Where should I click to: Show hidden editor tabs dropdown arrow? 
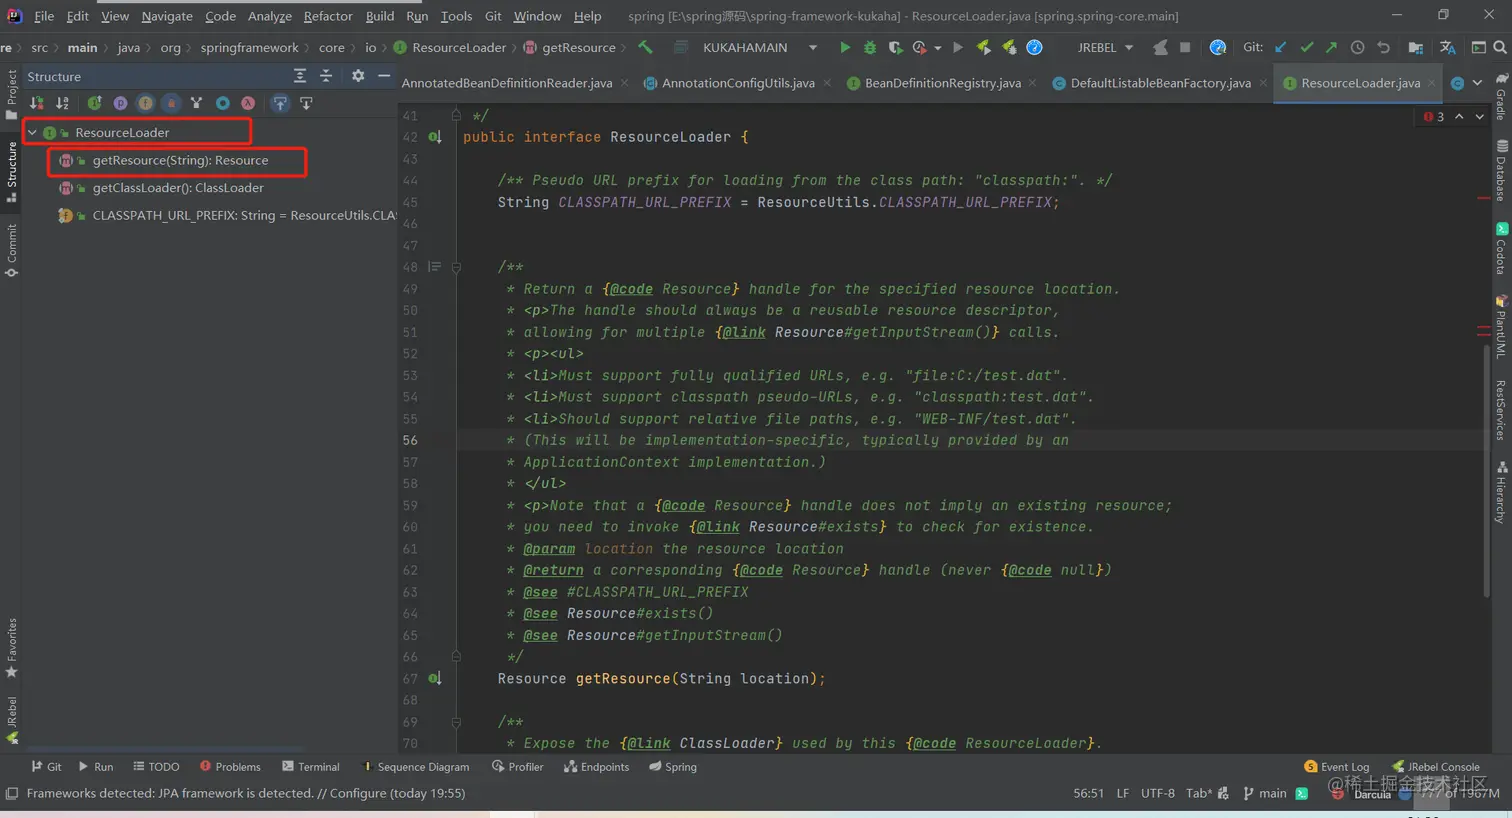(1478, 83)
